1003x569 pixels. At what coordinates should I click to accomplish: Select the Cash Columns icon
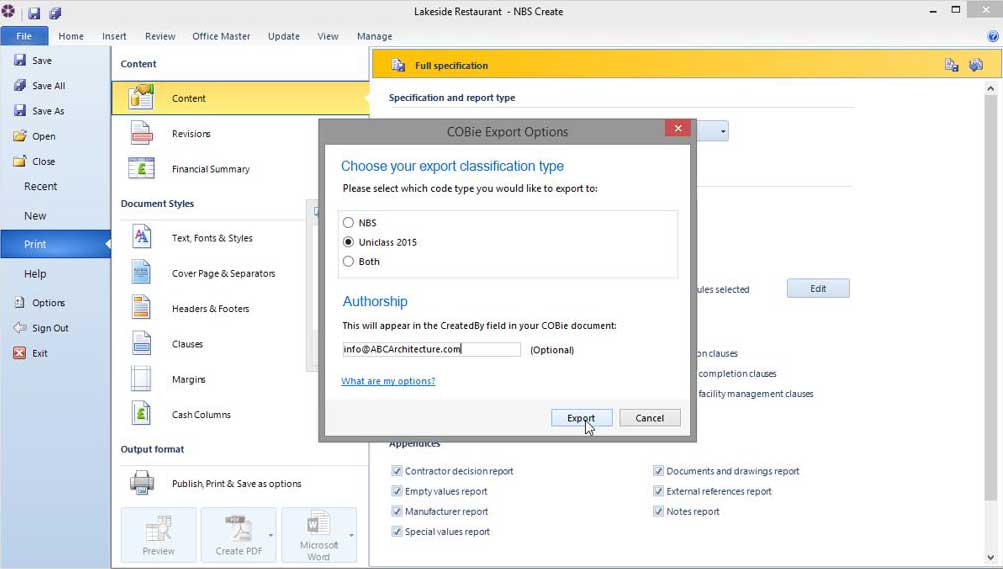coord(141,414)
